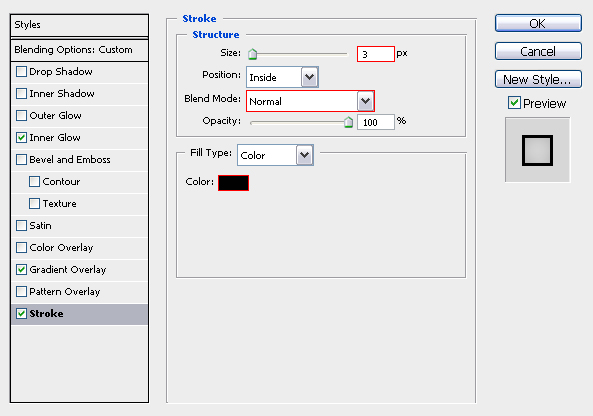
Task: Select the Stroke style row
Action: click(79, 314)
